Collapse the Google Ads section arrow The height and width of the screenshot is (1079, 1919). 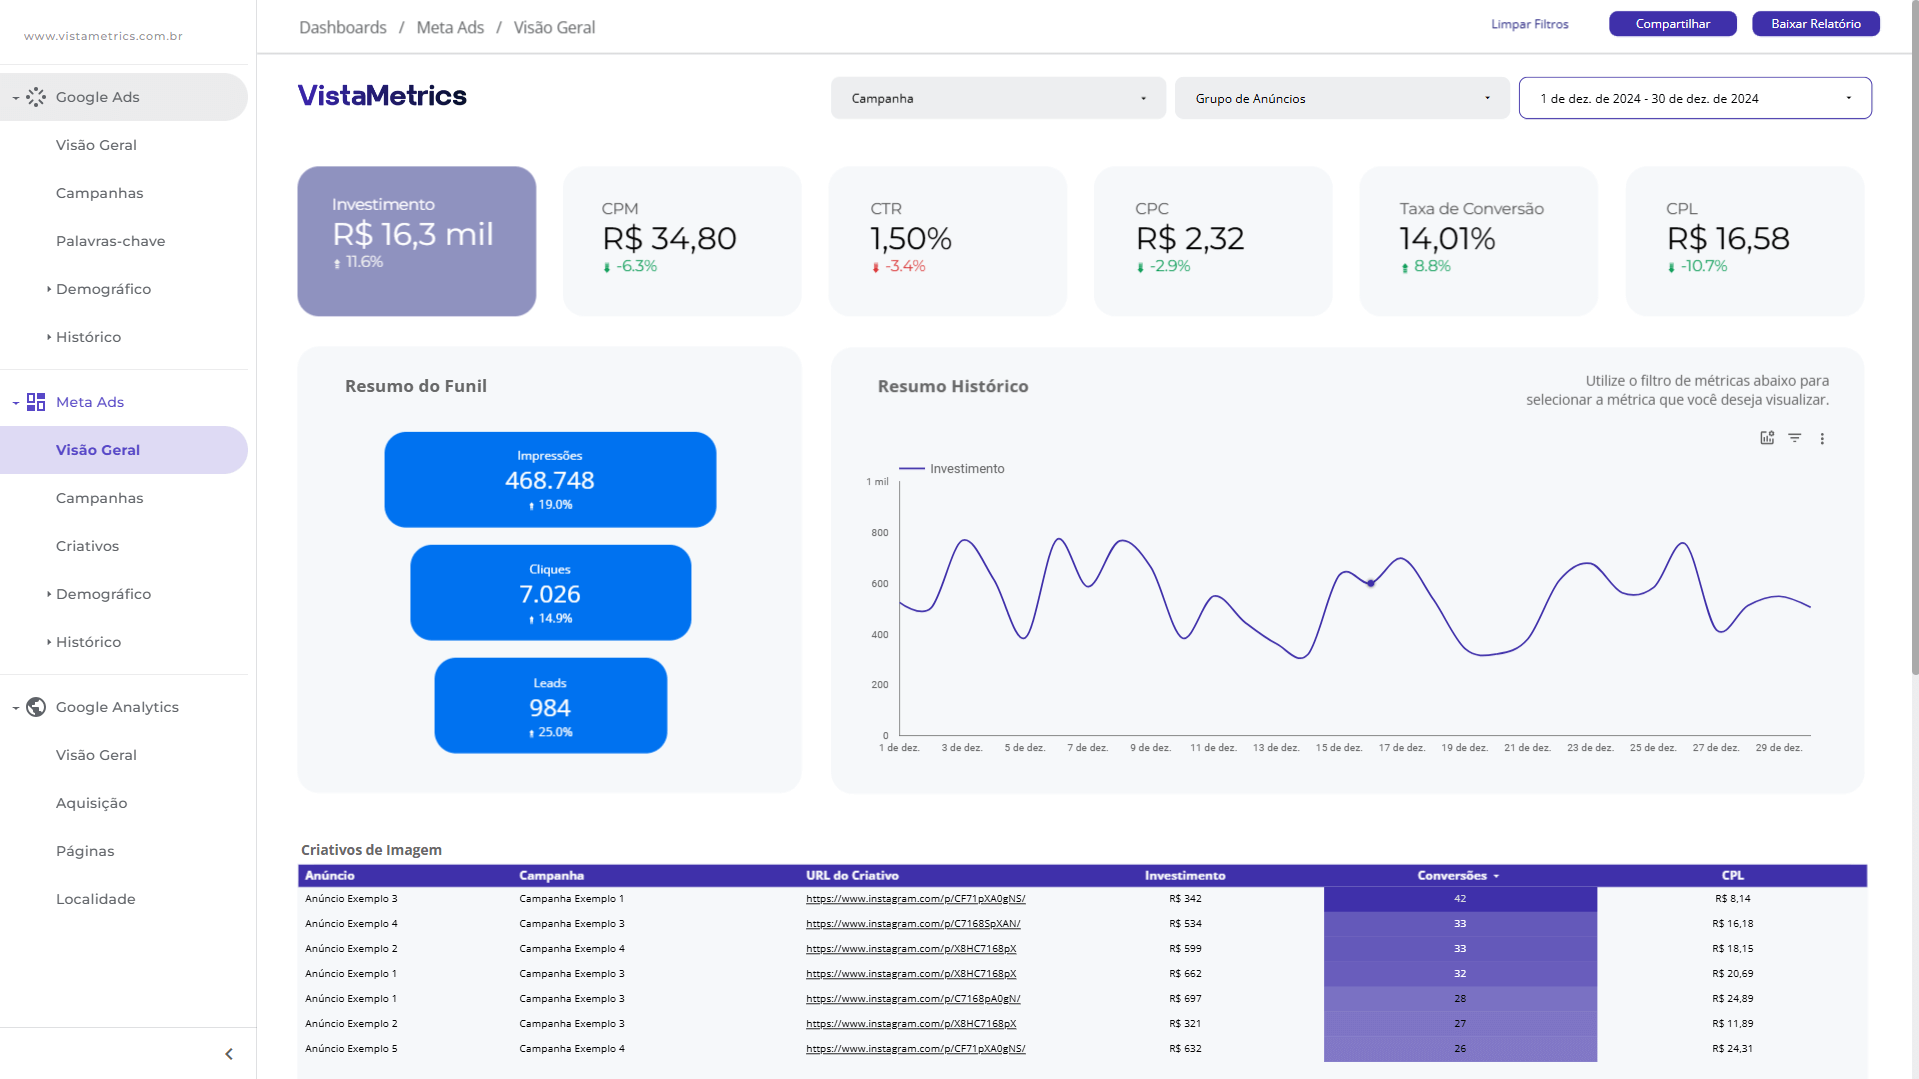(x=15, y=98)
